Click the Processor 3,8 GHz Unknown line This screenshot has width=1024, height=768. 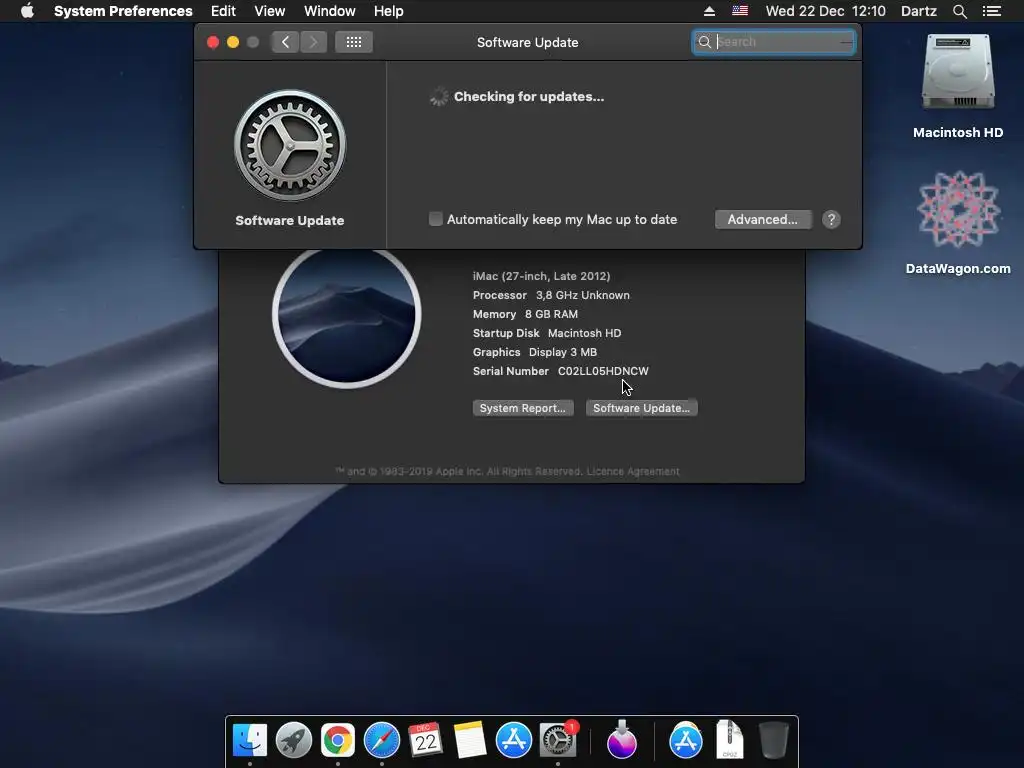tap(551, 295)
